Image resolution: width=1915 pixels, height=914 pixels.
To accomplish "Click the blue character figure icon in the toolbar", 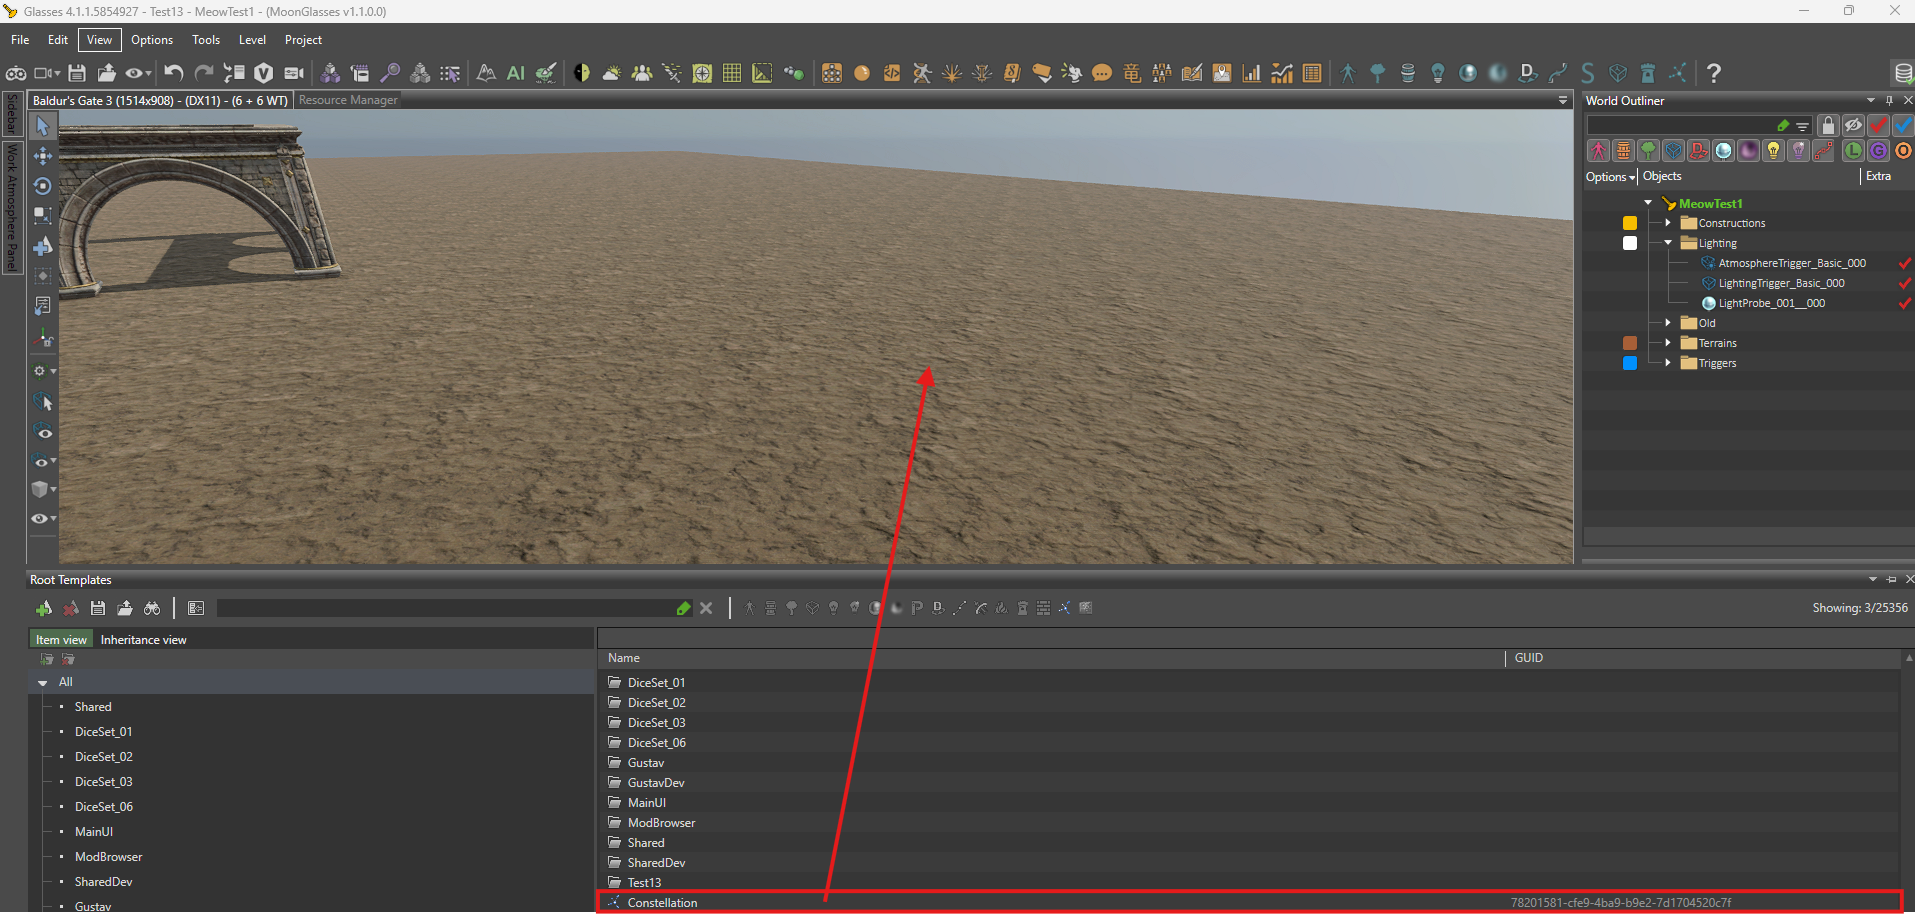I will click(x=1348, y=73).
